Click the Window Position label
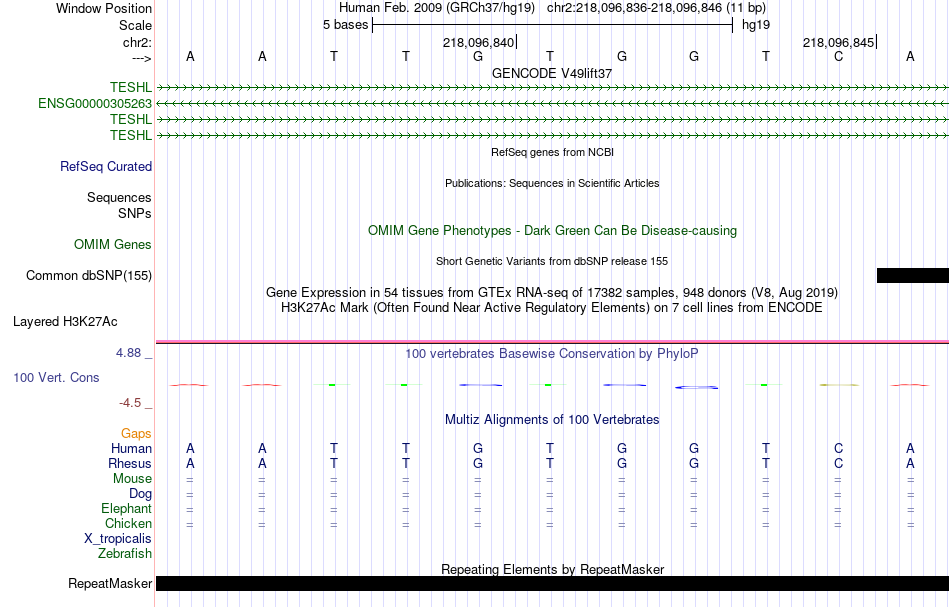Viewport: 950px width, 607px height. (104, 8)
